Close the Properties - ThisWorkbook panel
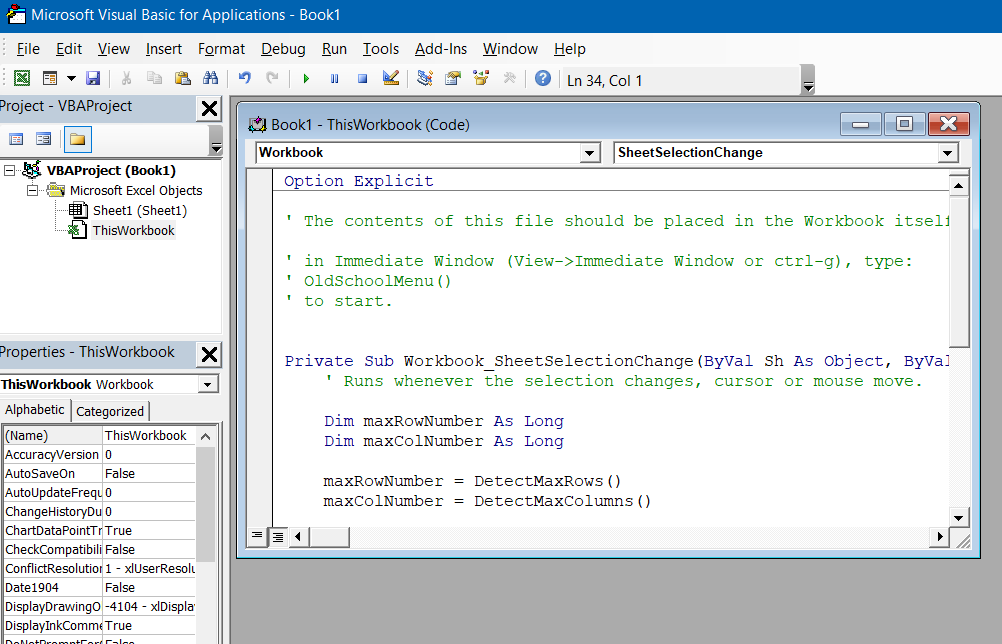This screenshot has height=644, width=1002. click(209, 353)
